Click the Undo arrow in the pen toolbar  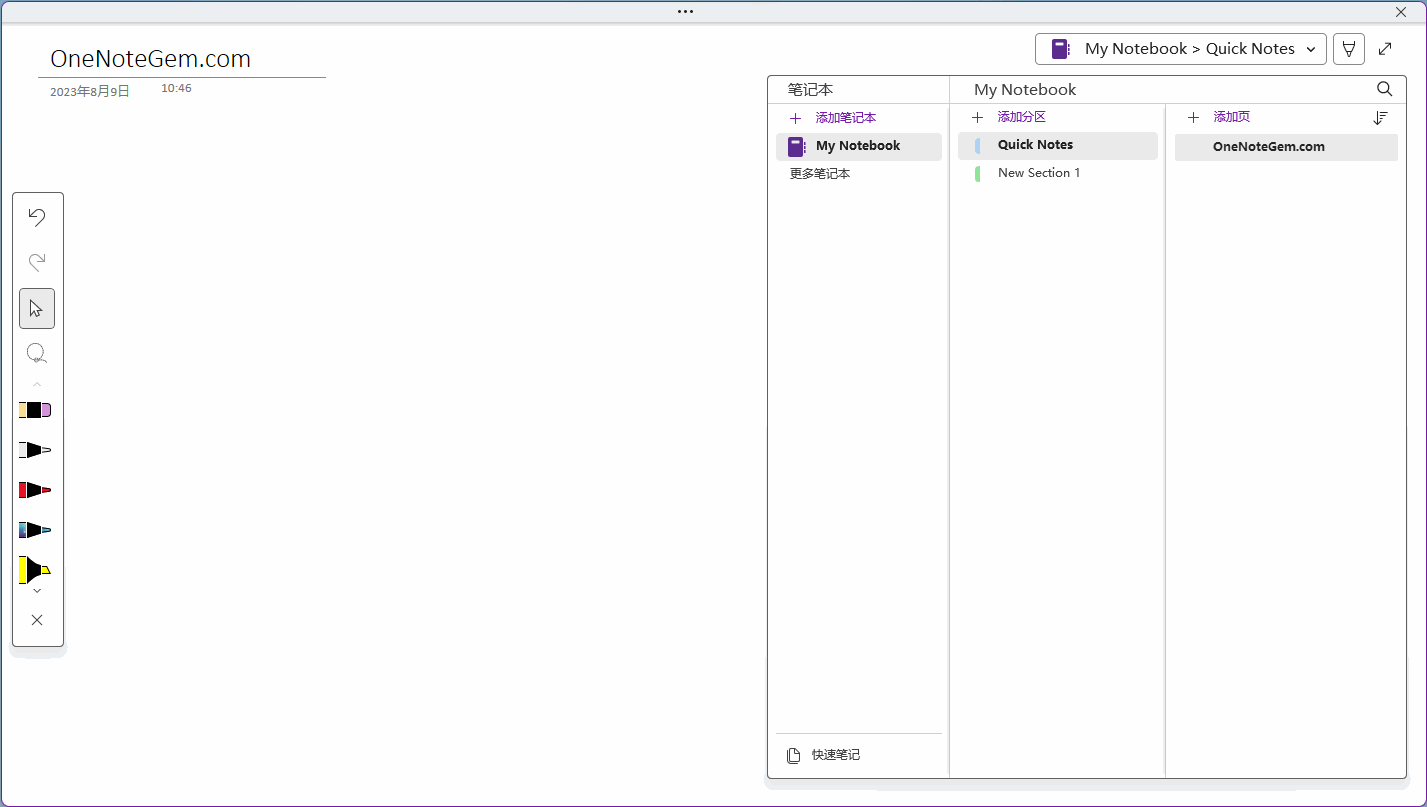(37, 217)
